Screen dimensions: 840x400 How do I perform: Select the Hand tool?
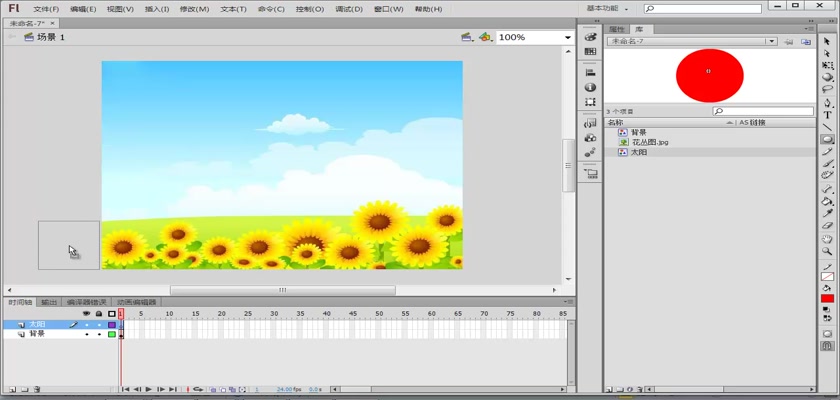coord(828,239)
